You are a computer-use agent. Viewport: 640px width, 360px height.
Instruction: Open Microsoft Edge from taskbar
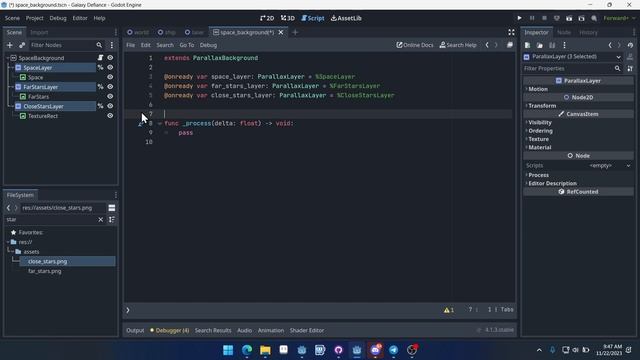point(247,350)
